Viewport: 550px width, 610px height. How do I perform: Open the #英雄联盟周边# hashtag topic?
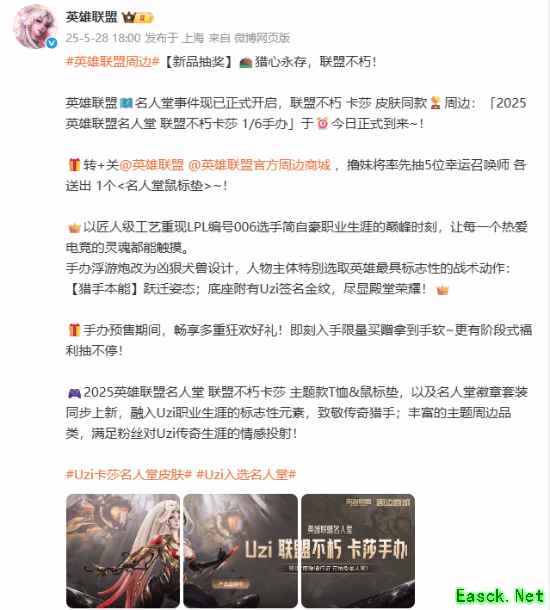click(x=113, y=61)
